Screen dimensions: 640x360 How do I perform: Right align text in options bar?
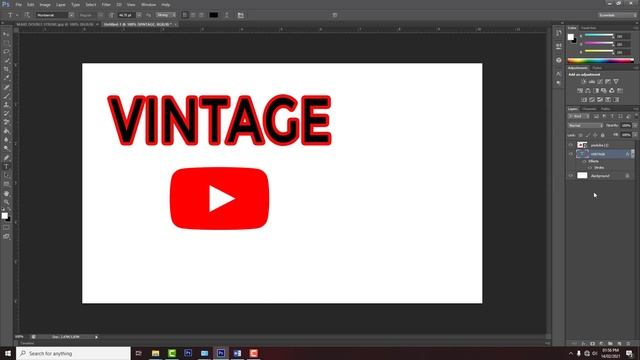coord(201,15)
